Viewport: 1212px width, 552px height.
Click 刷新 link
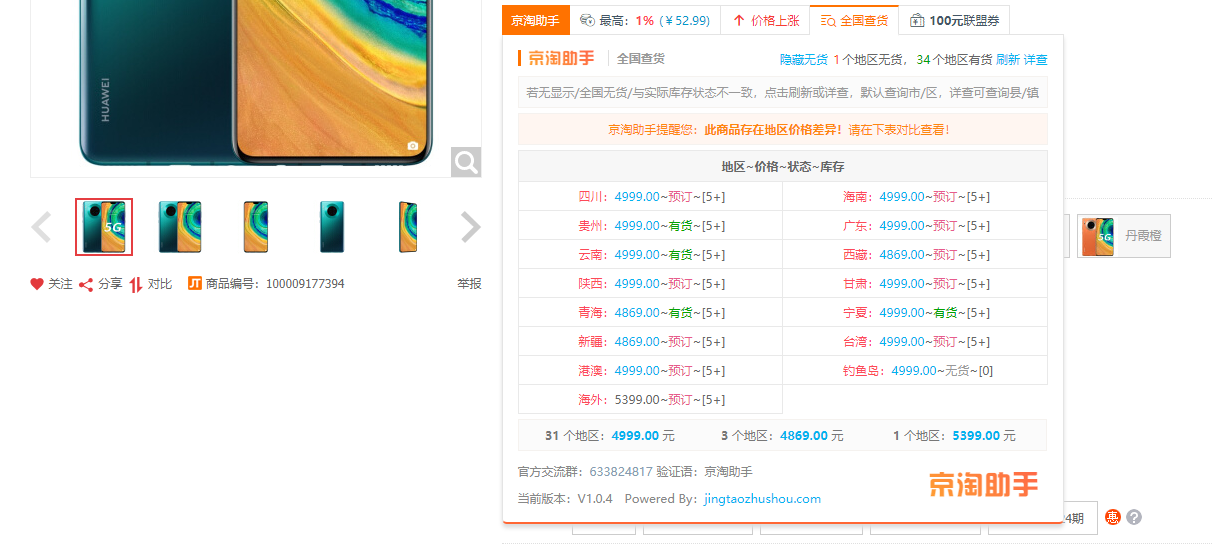pos(1008,60)
